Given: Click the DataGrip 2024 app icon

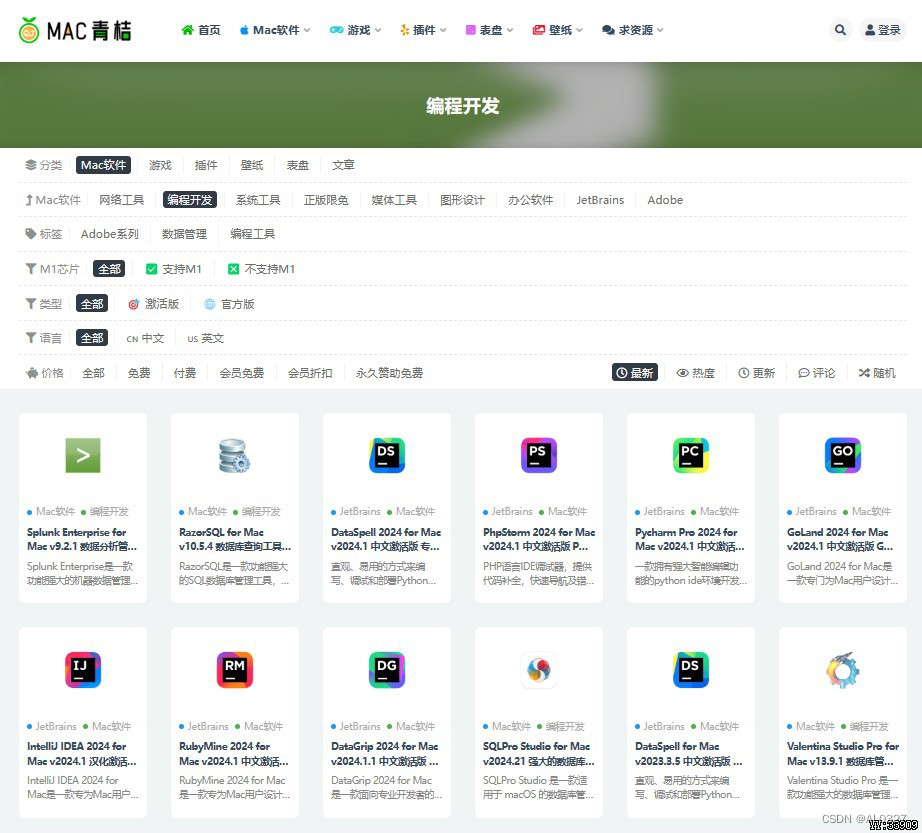Looking at the screenshot, I should pyautogui.click(x=386, y=670).
